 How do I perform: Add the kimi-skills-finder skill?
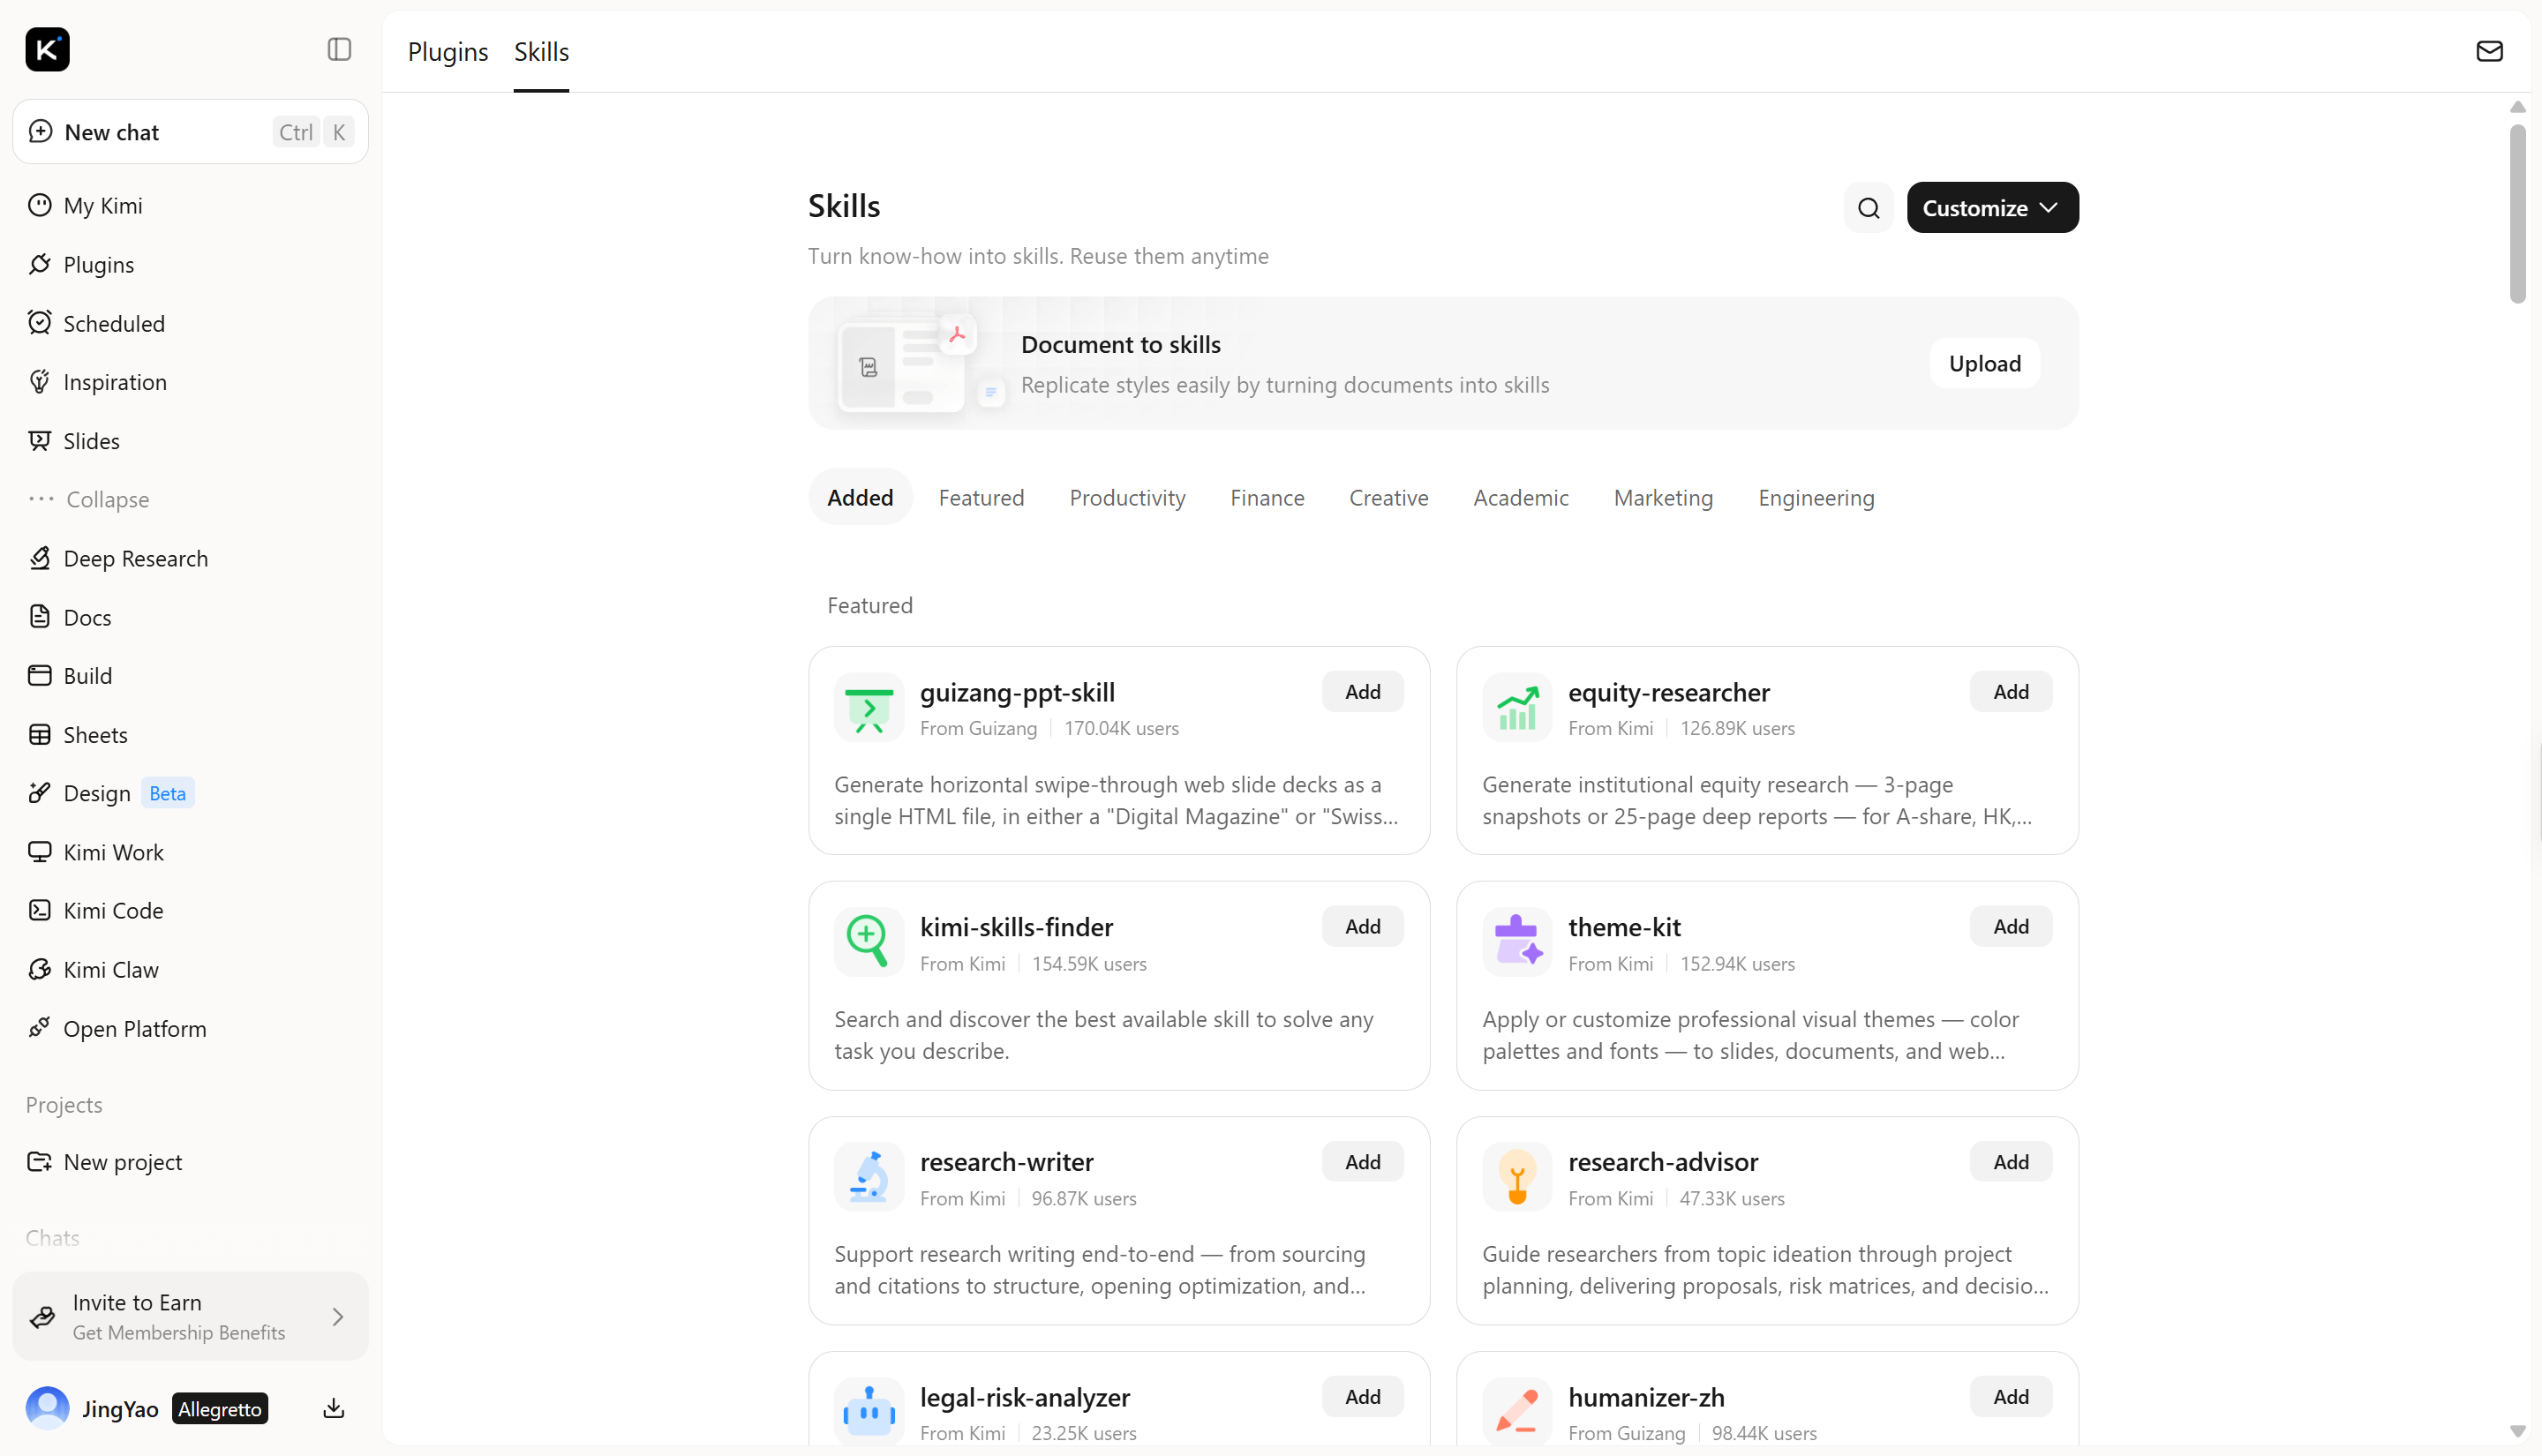pyautogui.click(x=1362, y=927)
